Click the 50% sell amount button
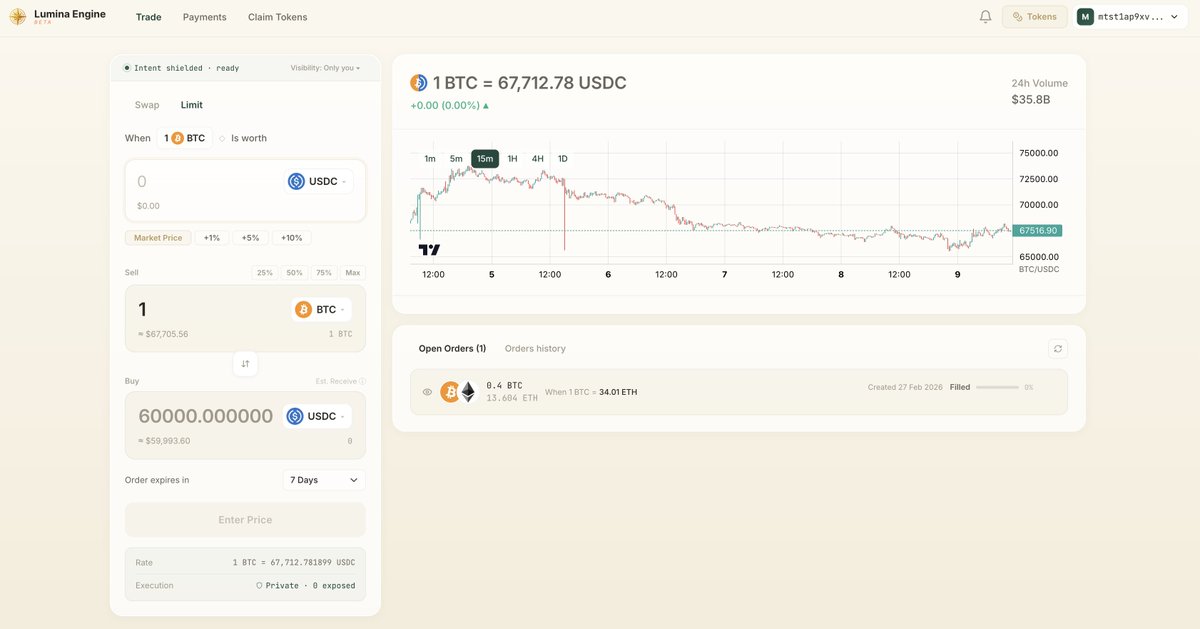Viewport: 1200px width, 629px height. tap(294, 273)
